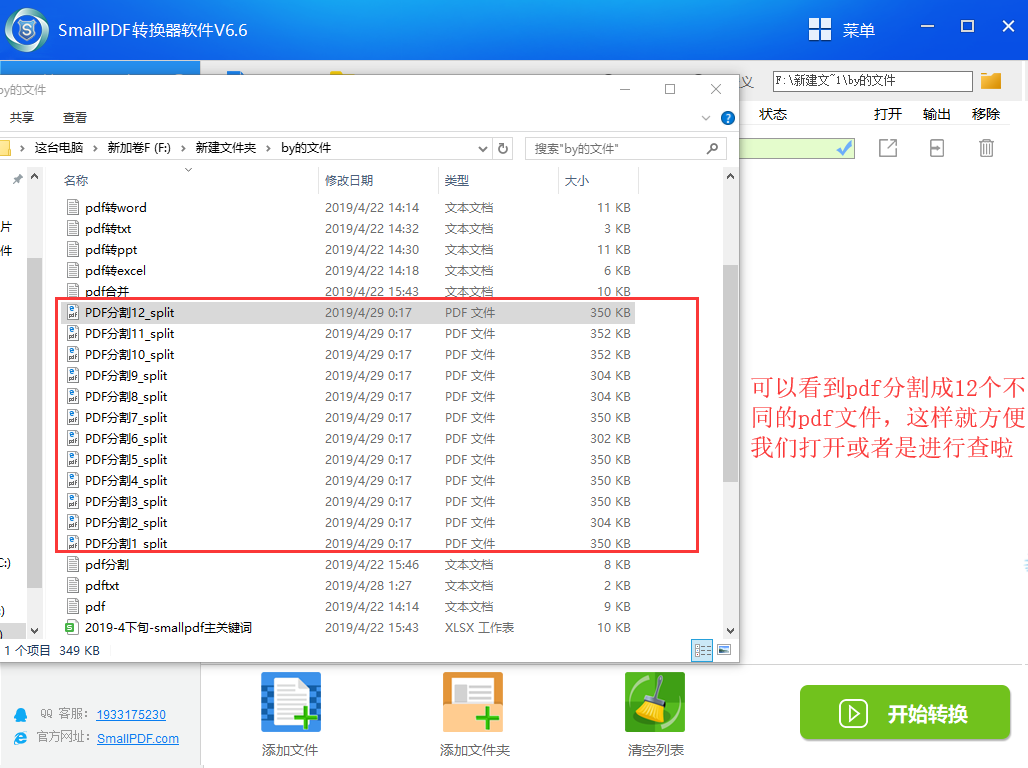Image resolution: width=1028 pixels, height=768 pixels.
Task: Click the search magnifier icon
Action: 713,149
